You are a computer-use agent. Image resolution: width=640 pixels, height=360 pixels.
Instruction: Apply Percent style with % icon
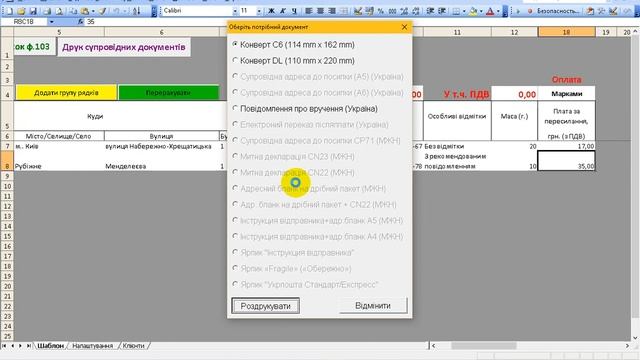pyautogui.click(x=381, y=11)
